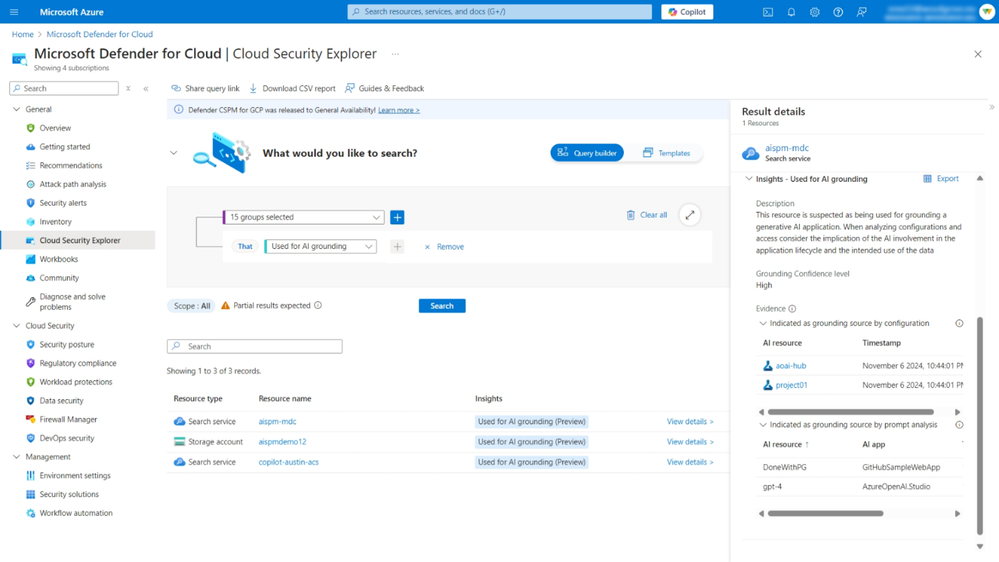Viewport: 999px width, 562px height.
Task: Focus the results search field
Action: point(254,347)
